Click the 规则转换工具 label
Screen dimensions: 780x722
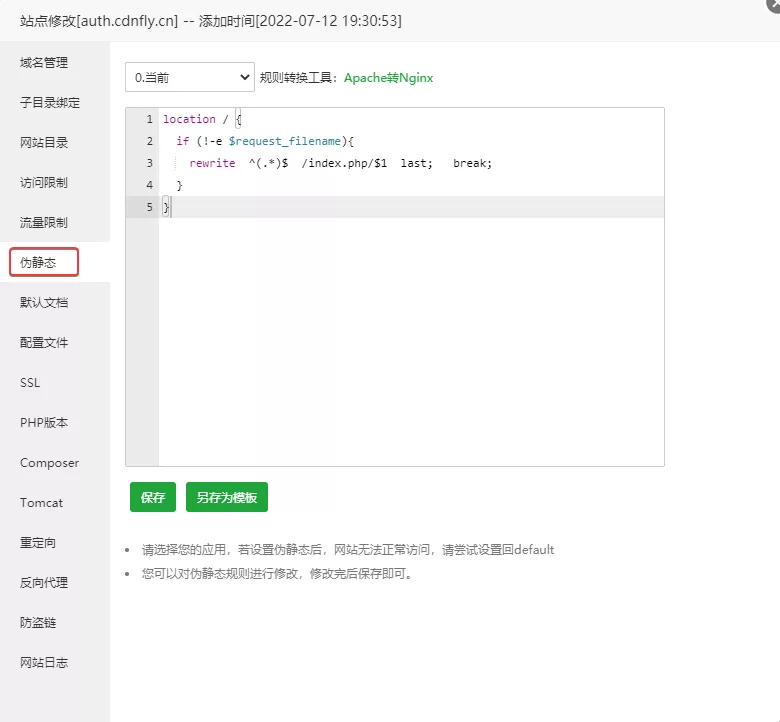(298, 78)
